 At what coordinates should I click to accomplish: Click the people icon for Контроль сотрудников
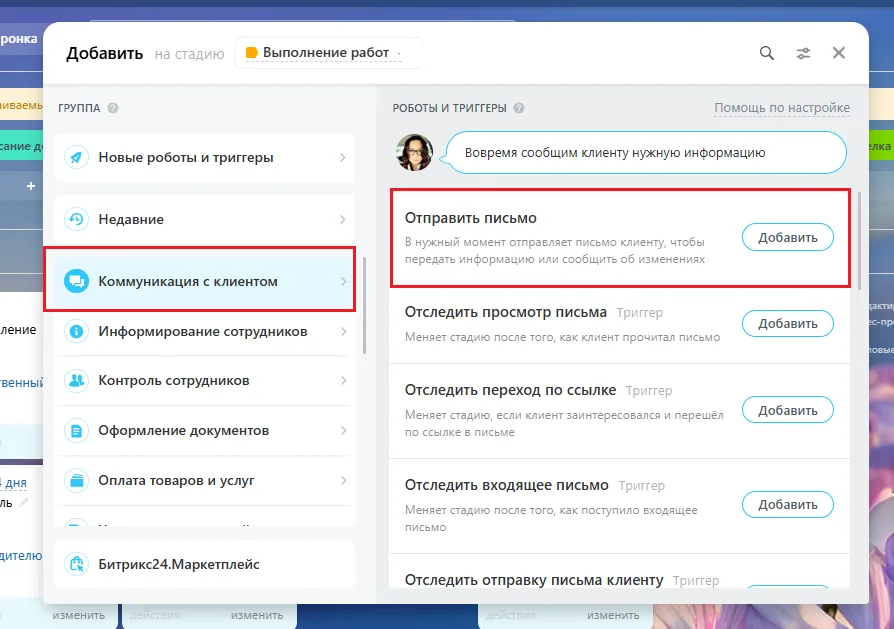tap(76, 380)
